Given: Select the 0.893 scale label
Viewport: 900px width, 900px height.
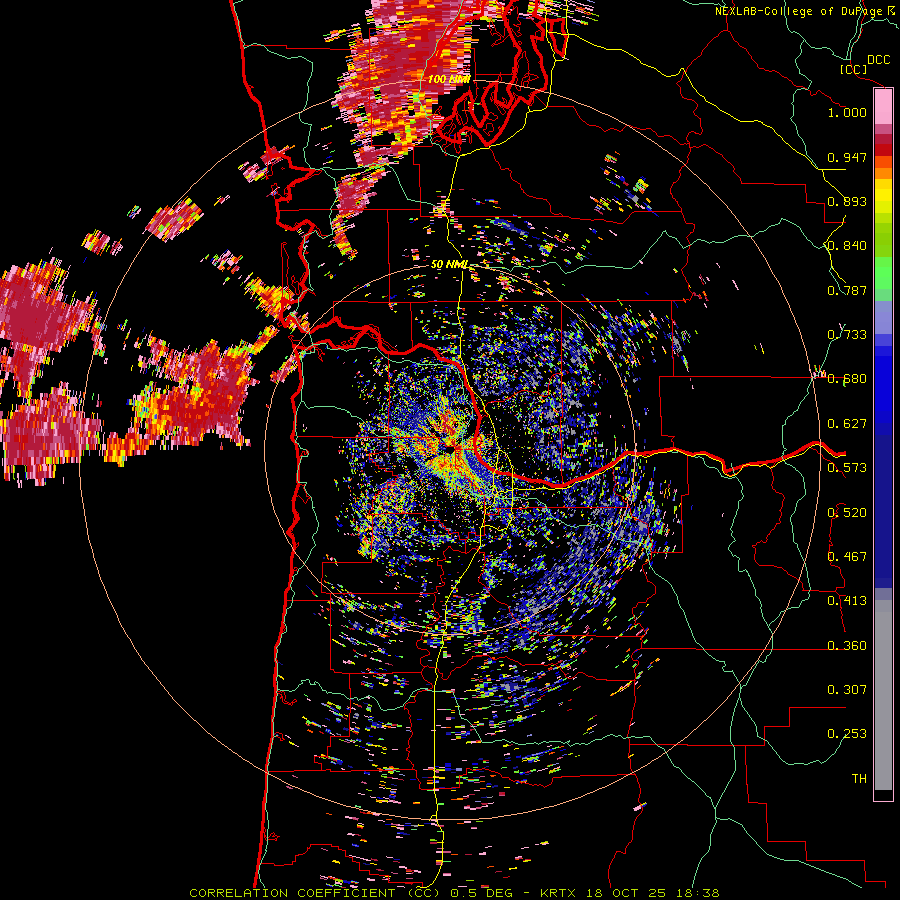Looking at the screenshot, I should 847,201.
